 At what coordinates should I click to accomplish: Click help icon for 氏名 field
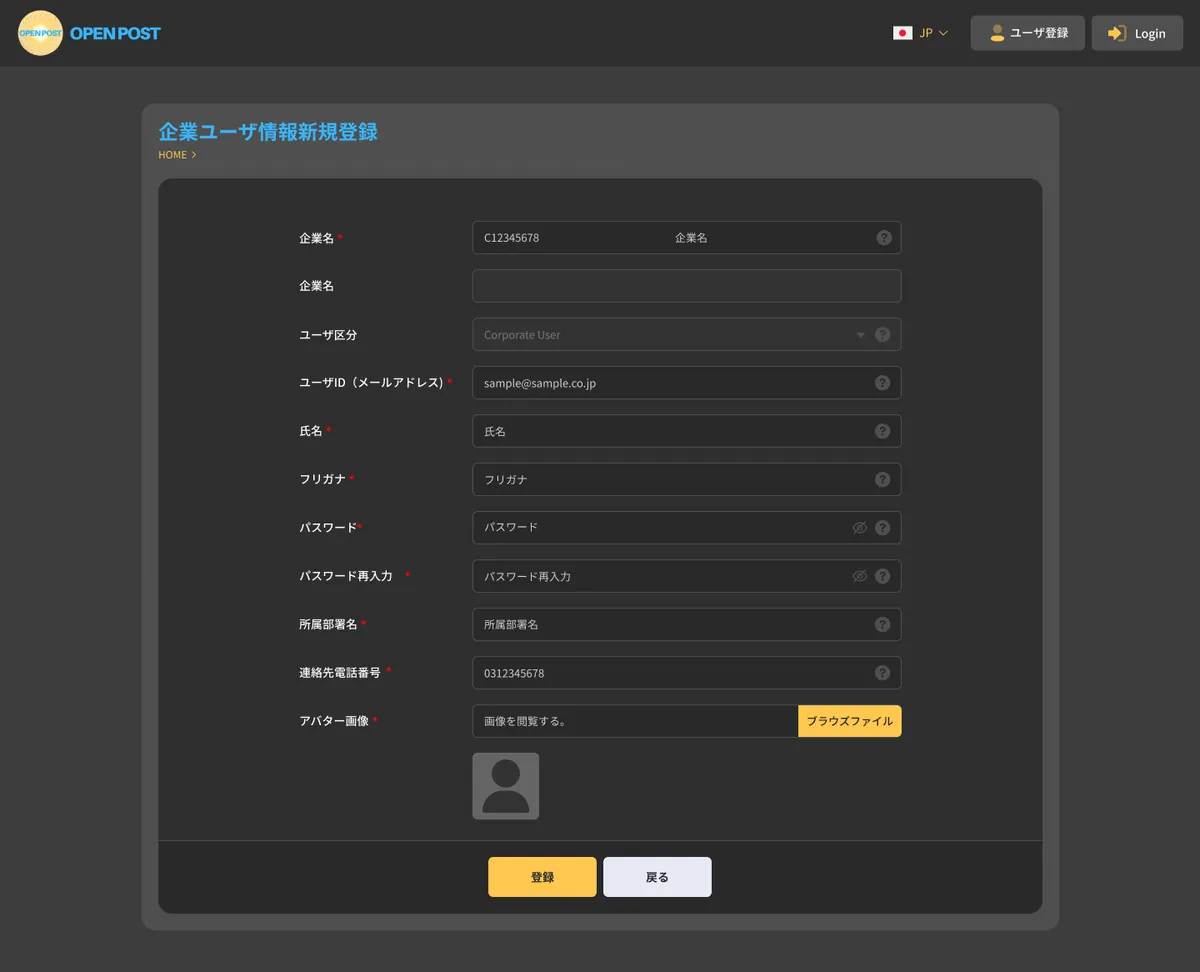coord(883,431)
